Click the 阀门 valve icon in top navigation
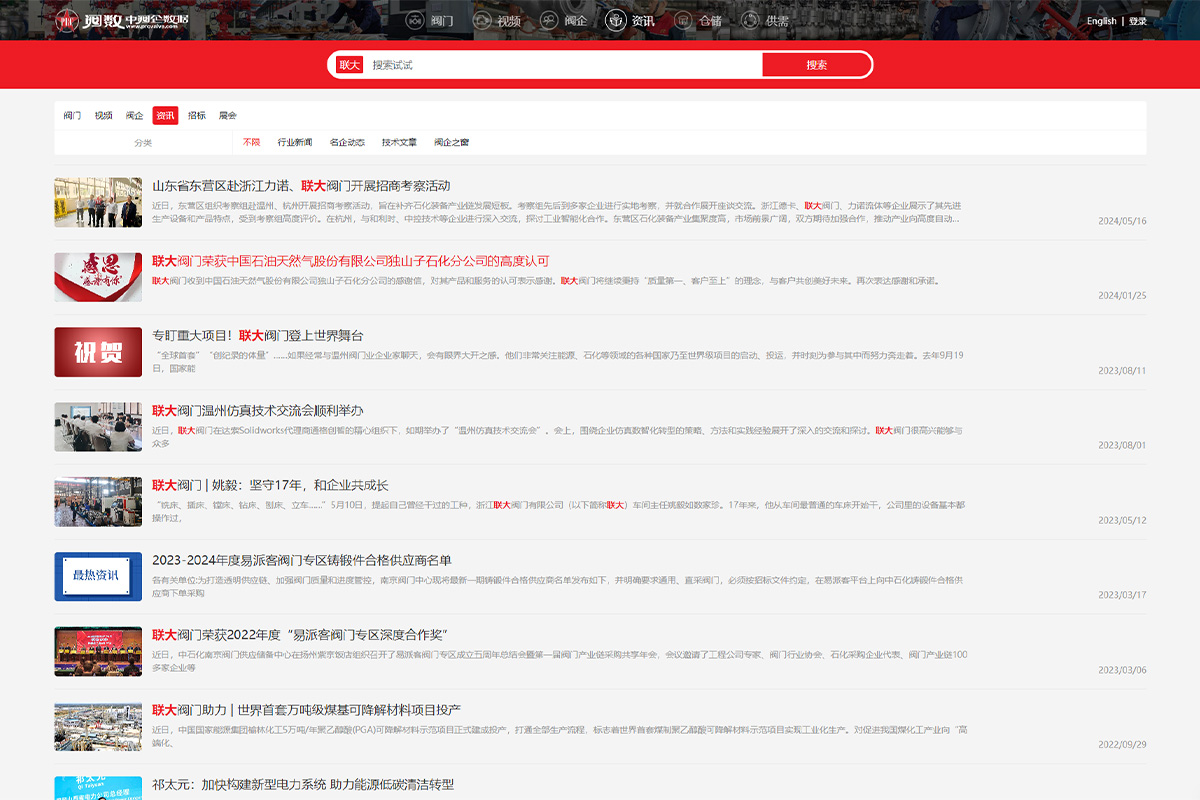Image resolution: width=1200 pixels, height=800 pixels. pos(415,20)
